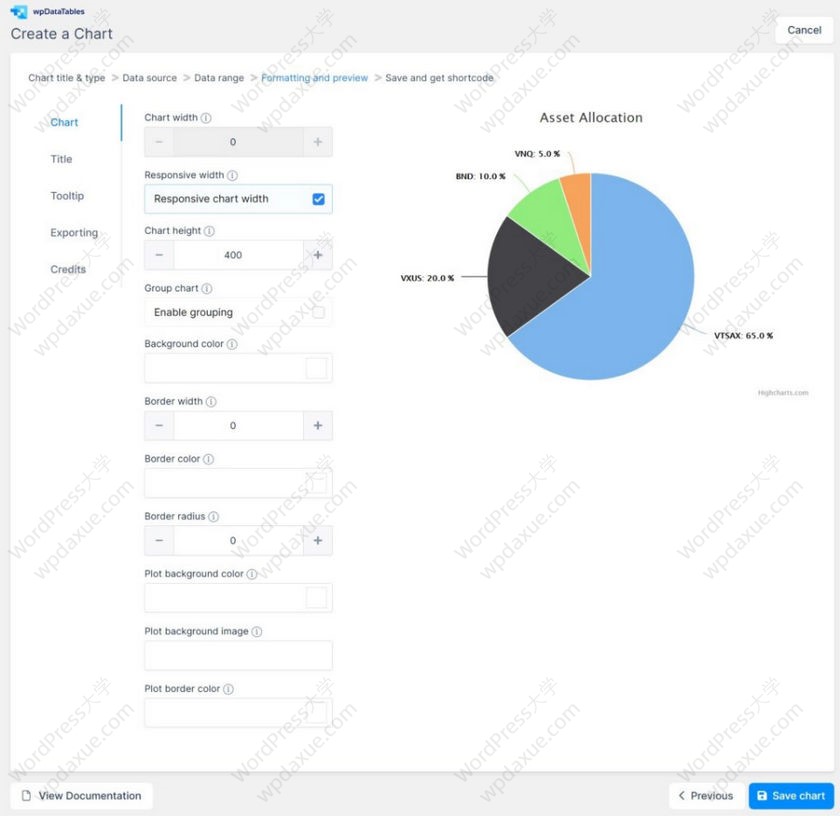840x816 pixels.
Task: Open Plot border color info icon
Action: tap(228, 689)
